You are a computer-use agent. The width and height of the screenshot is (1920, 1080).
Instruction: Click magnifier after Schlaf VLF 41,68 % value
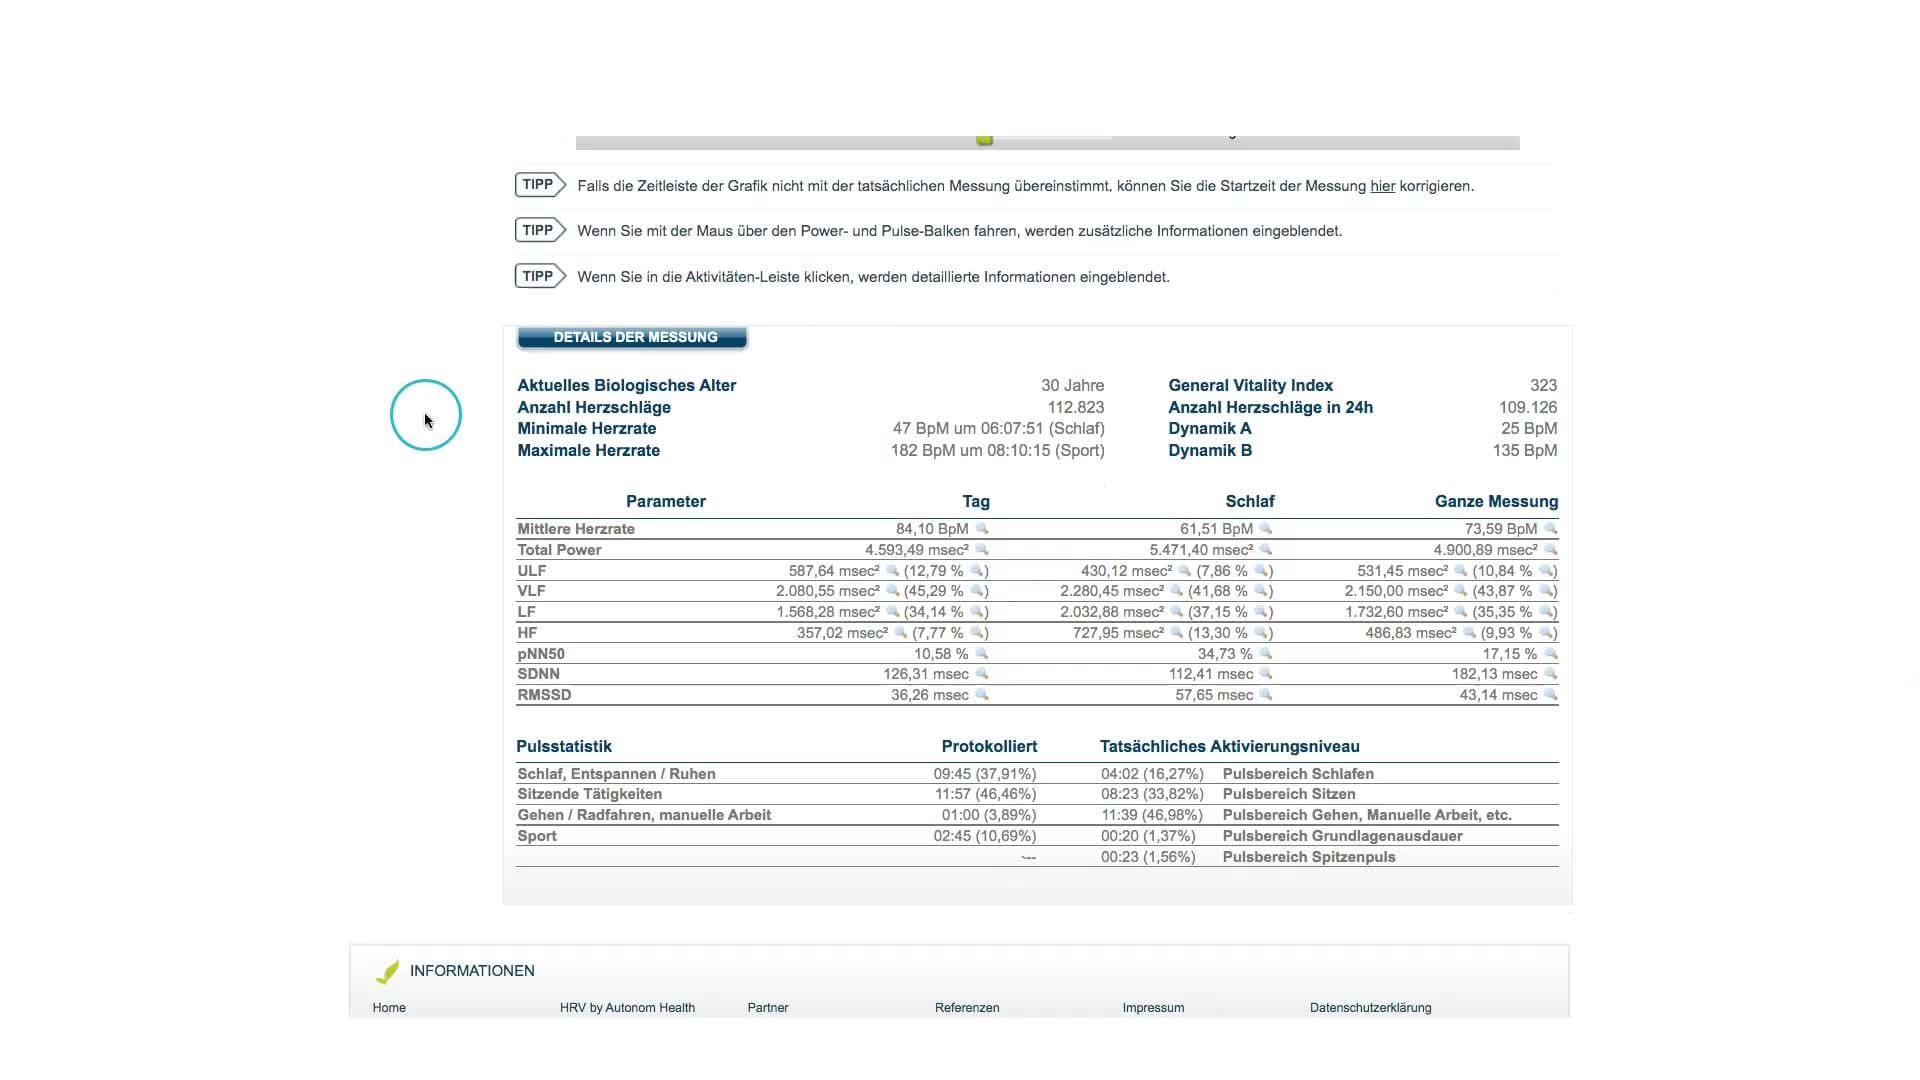(1262, 591)
